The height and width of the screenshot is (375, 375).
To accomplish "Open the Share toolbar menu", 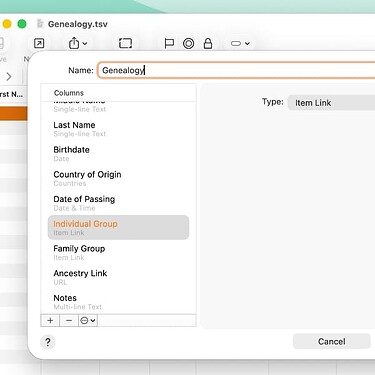I will pos(78,43).
